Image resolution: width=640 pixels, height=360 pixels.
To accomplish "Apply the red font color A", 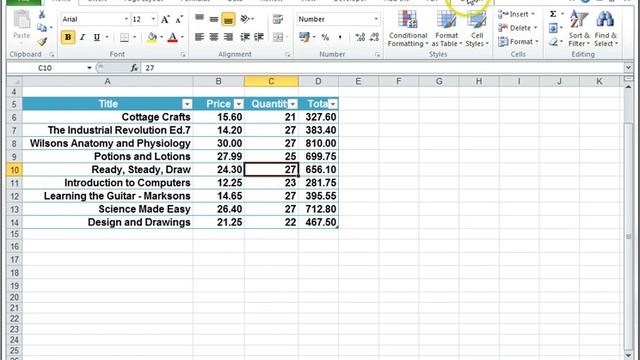I will [173, 38].
